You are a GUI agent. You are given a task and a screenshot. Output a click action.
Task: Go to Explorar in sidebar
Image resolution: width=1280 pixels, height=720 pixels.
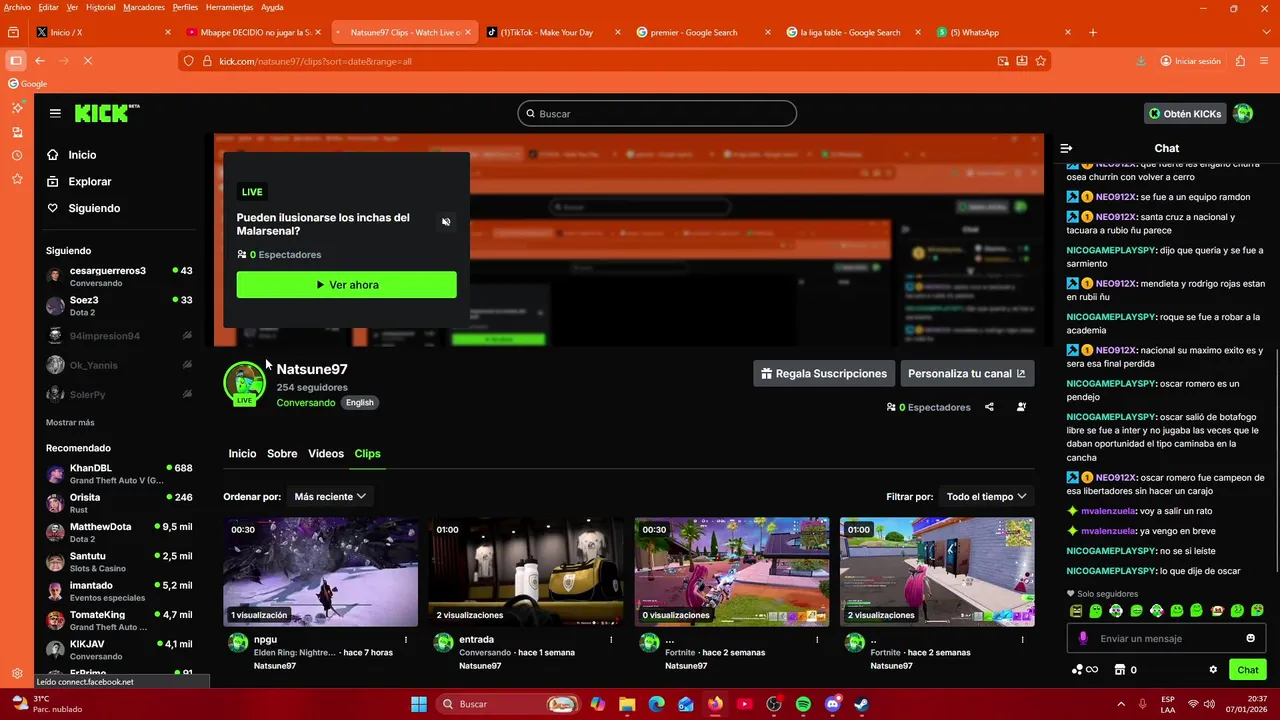point(89,181)
